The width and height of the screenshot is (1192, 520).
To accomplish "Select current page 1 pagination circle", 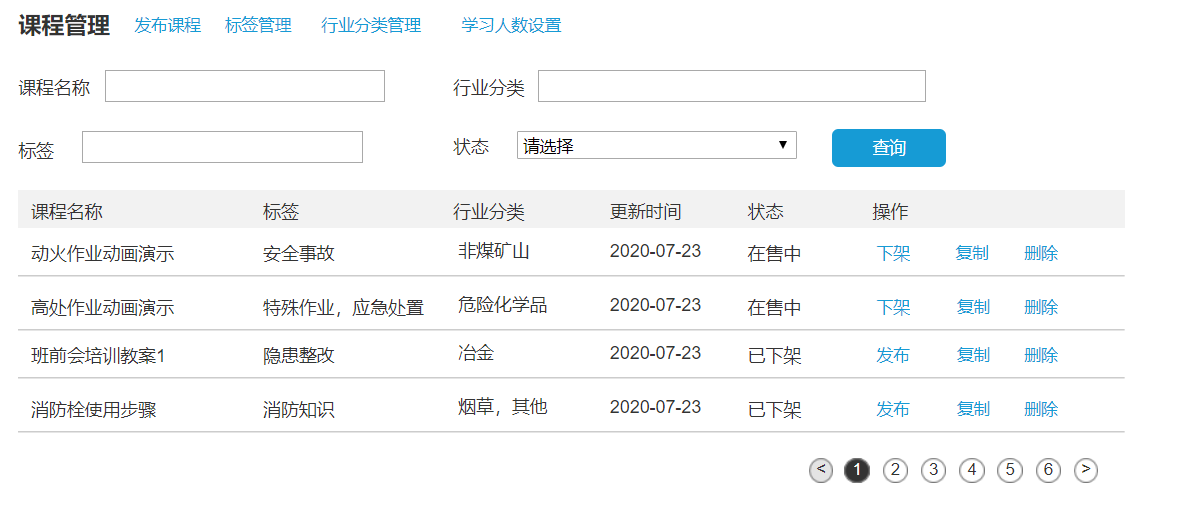I will (x=857, y=470).
